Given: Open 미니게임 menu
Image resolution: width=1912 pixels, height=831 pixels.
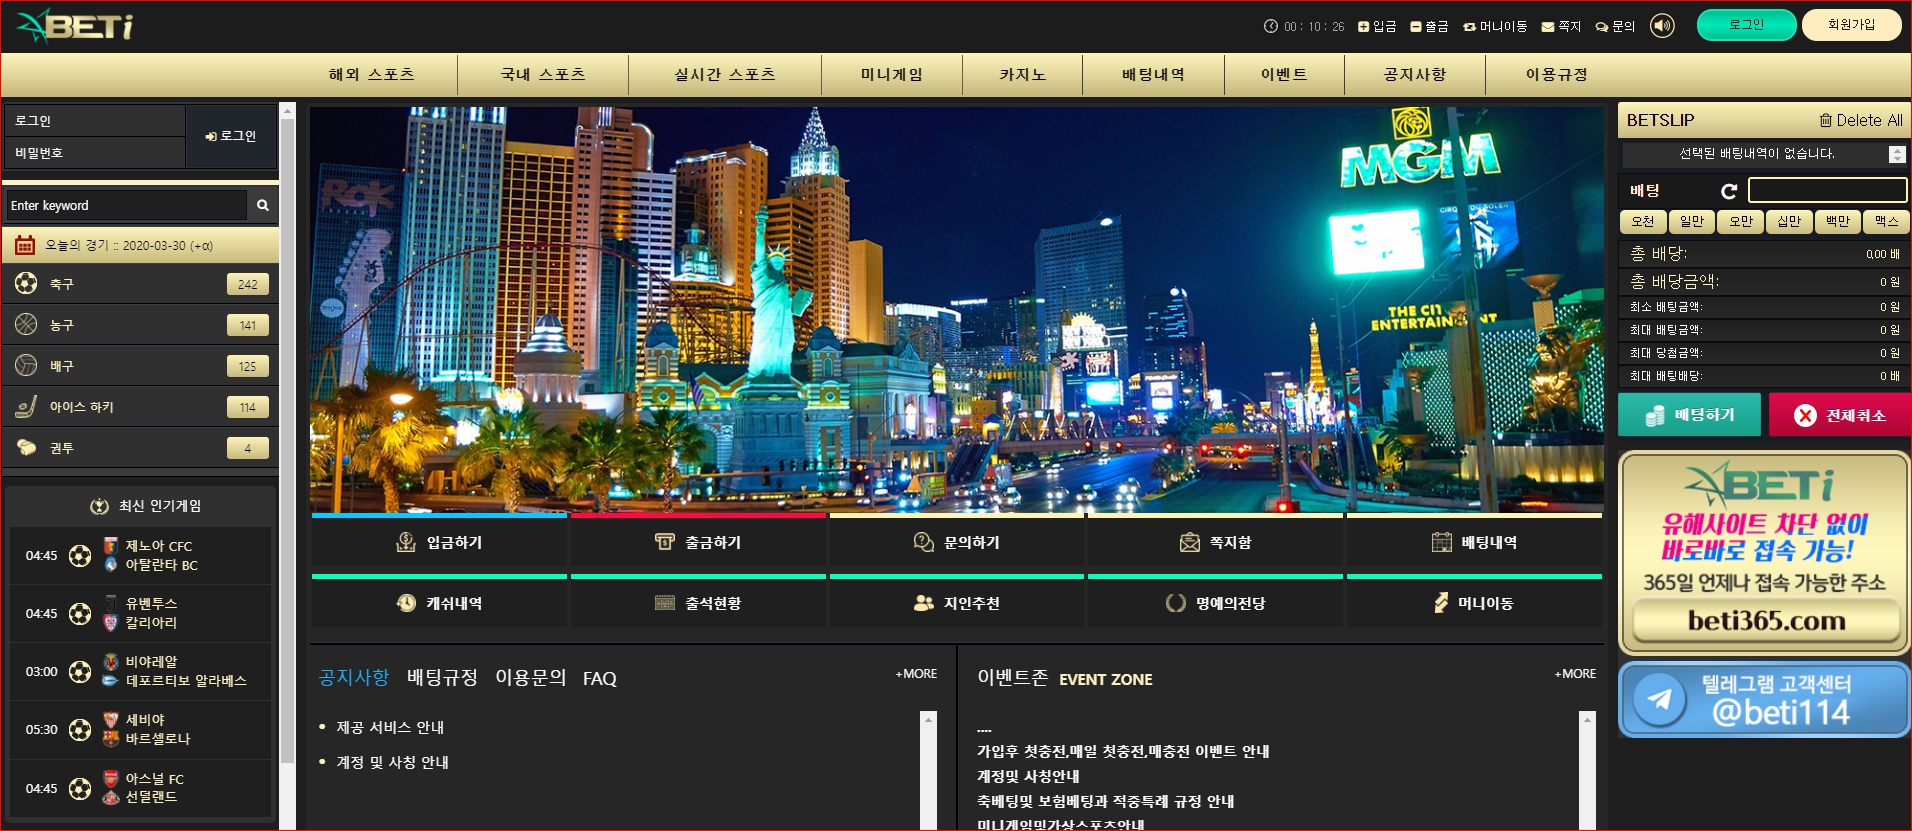Looking at the screenshot, I should [892, 75].
